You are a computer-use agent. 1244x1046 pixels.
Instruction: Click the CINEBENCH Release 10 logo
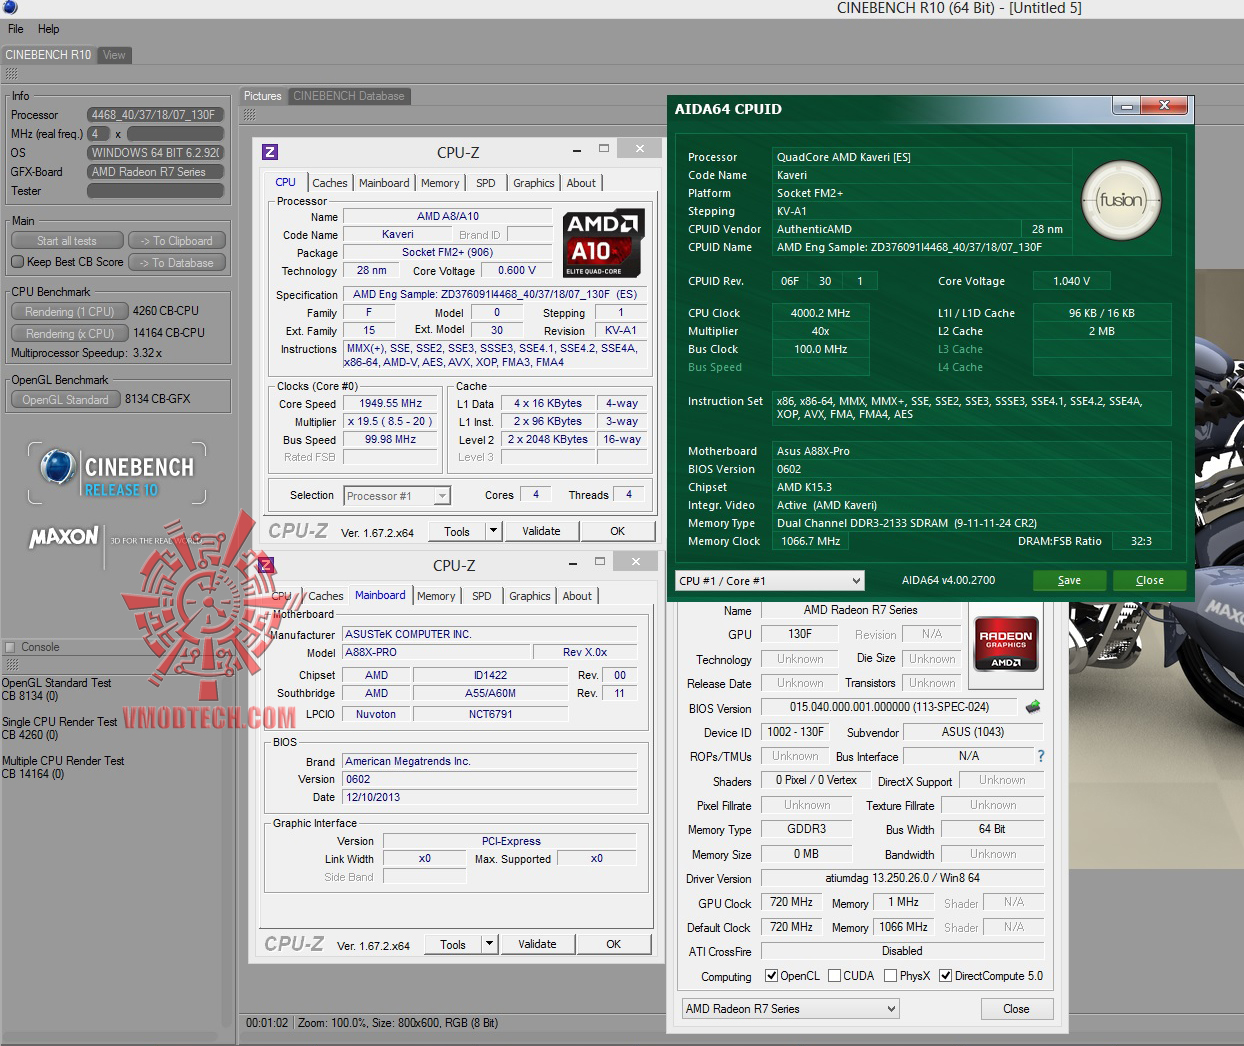[117, 473]
